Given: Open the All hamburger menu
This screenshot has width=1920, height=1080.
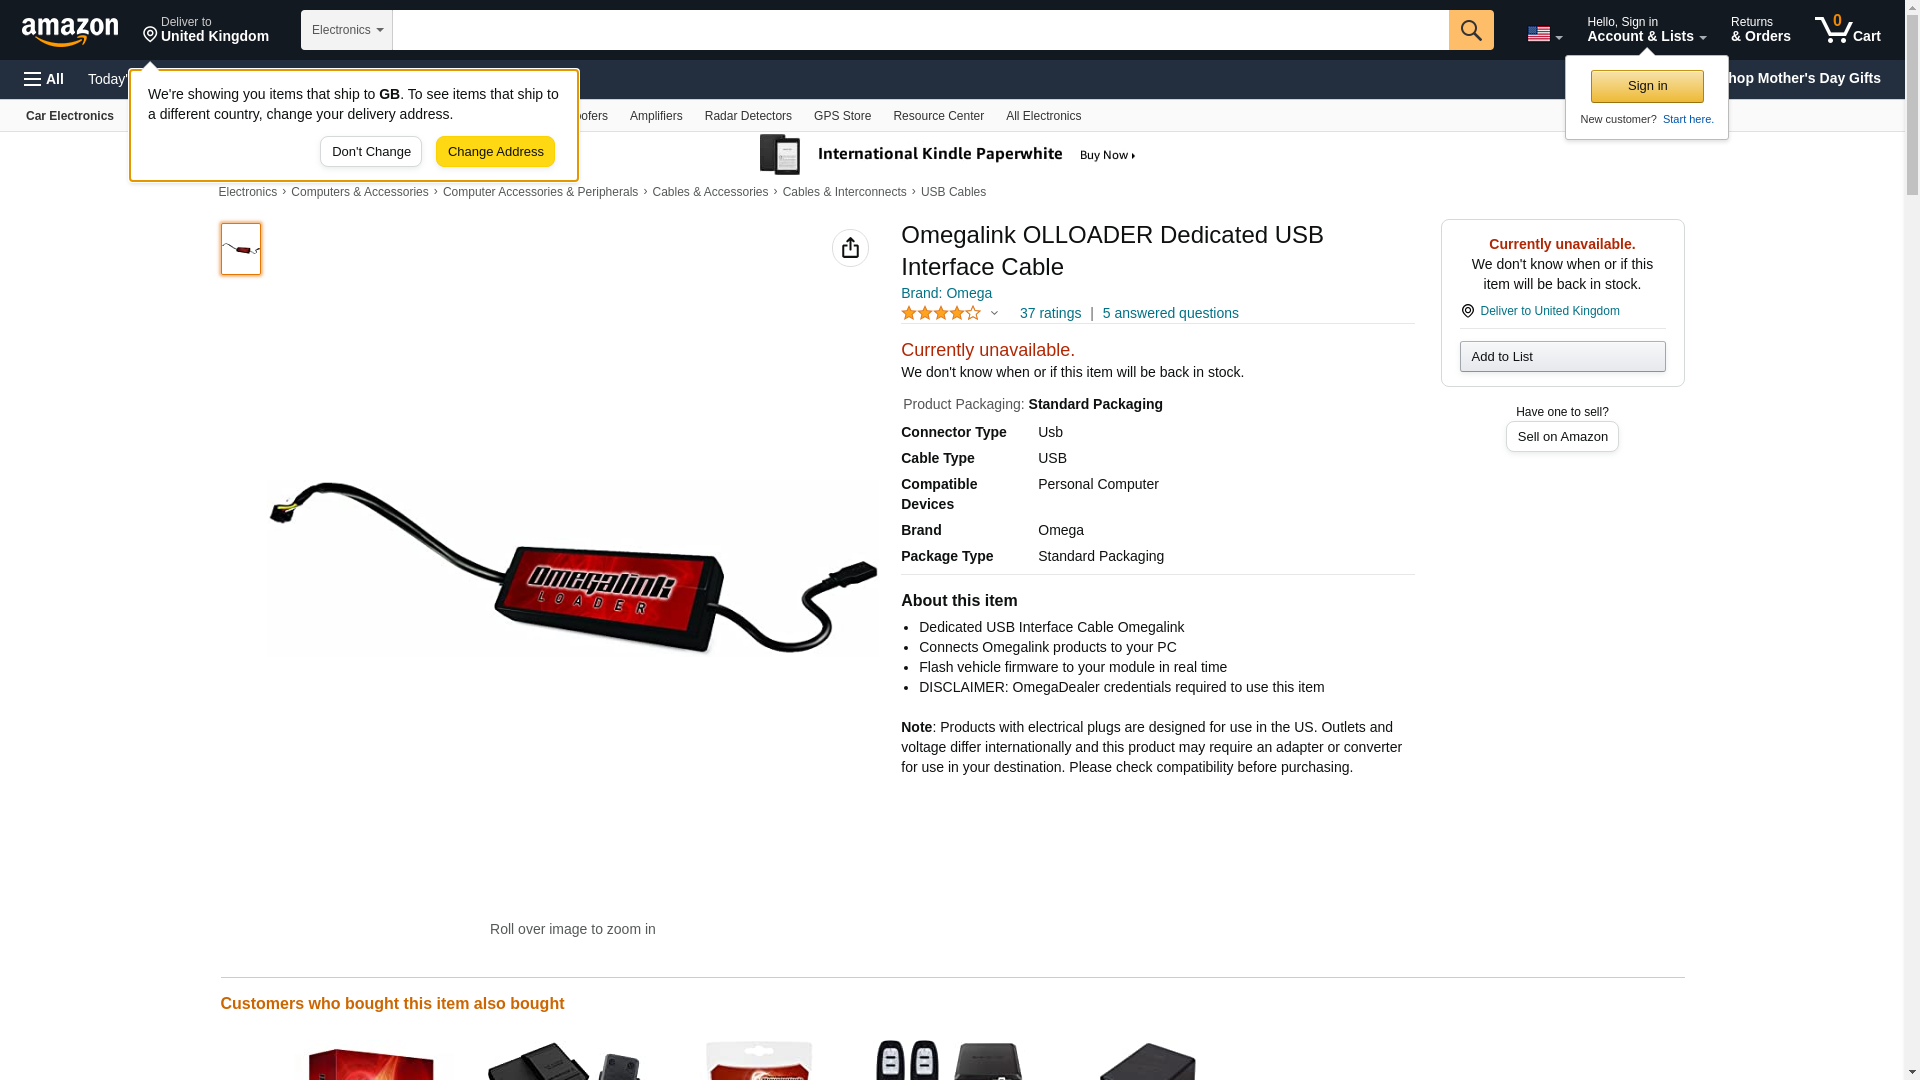Looking at the screenshot, I should coord(44,79).
